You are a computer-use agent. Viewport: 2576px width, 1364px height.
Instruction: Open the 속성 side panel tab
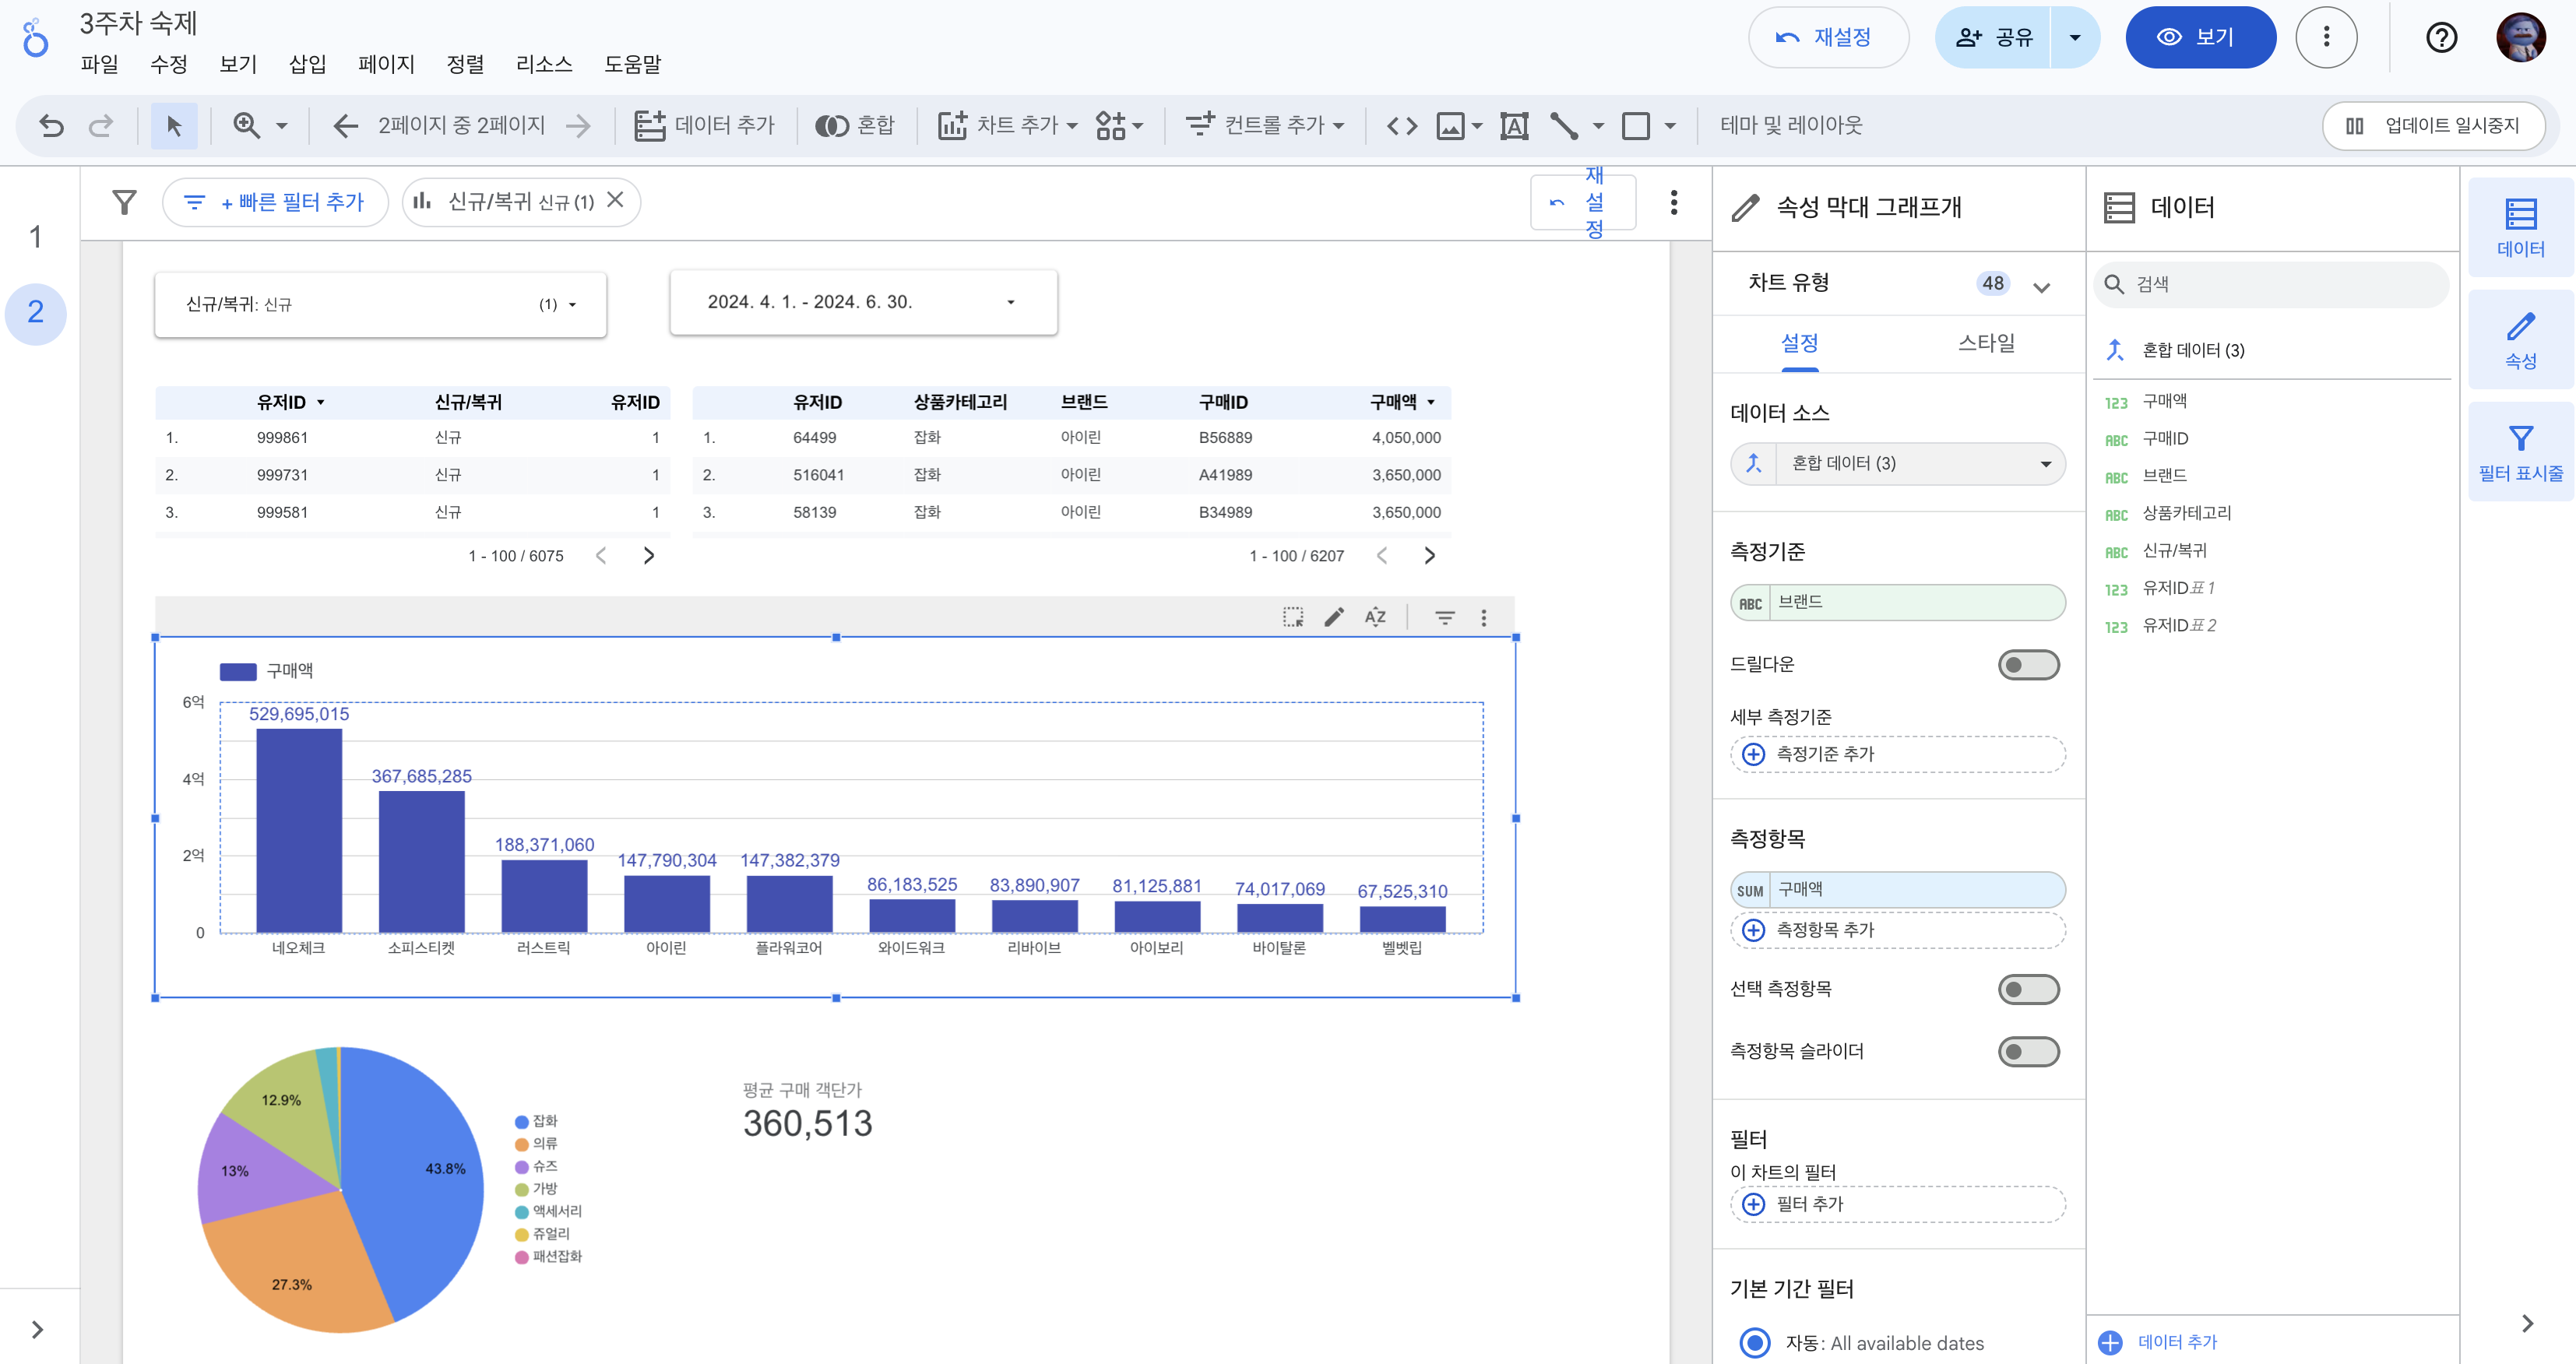(2520, 340)
